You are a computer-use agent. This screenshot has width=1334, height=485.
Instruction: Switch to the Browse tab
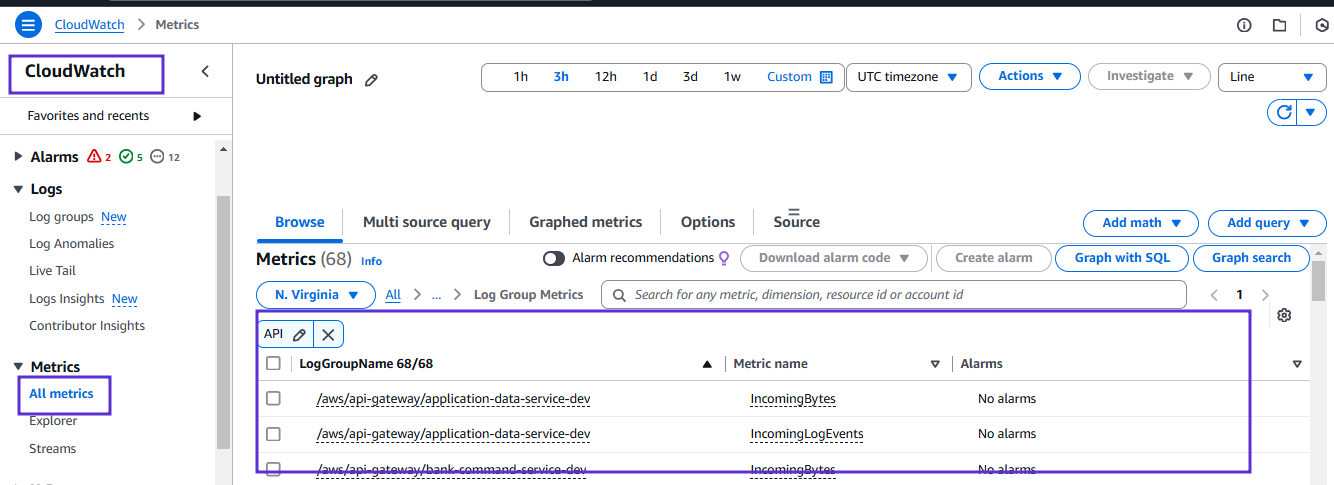pyautogui.click(x=300, y=222)
